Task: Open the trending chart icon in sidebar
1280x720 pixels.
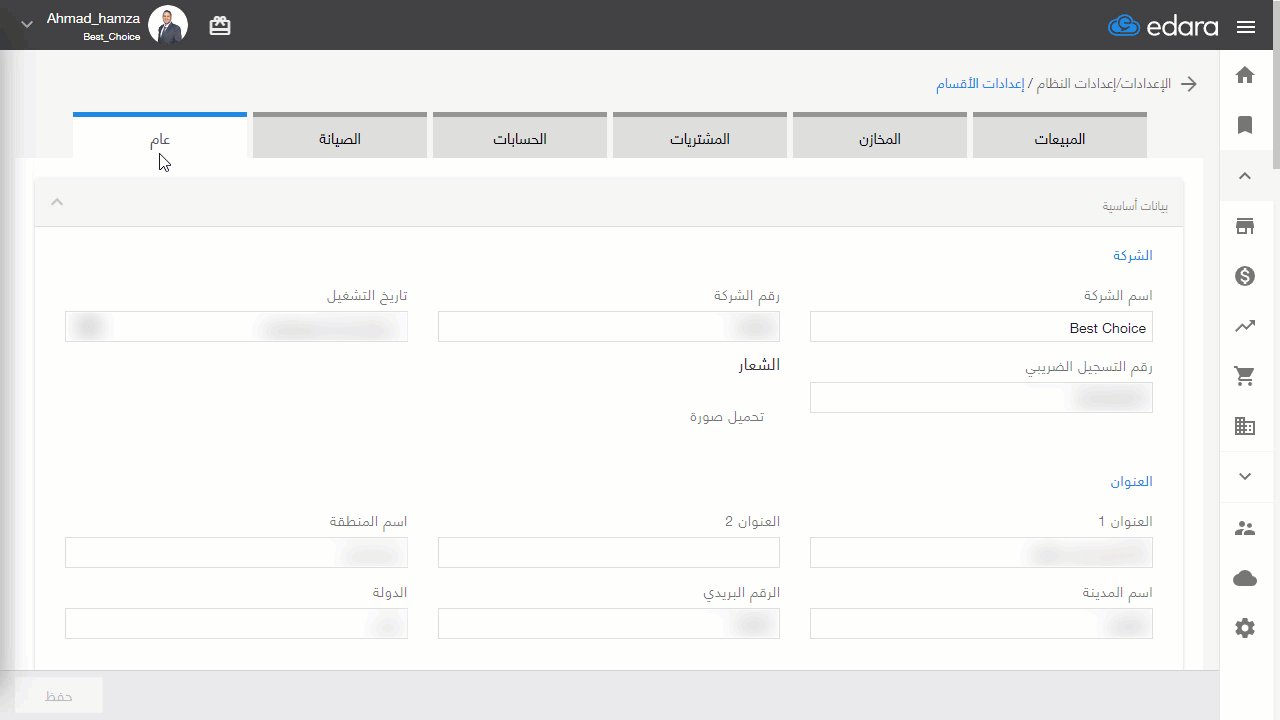Action: pyautogui.click(x=1245, y=326)
